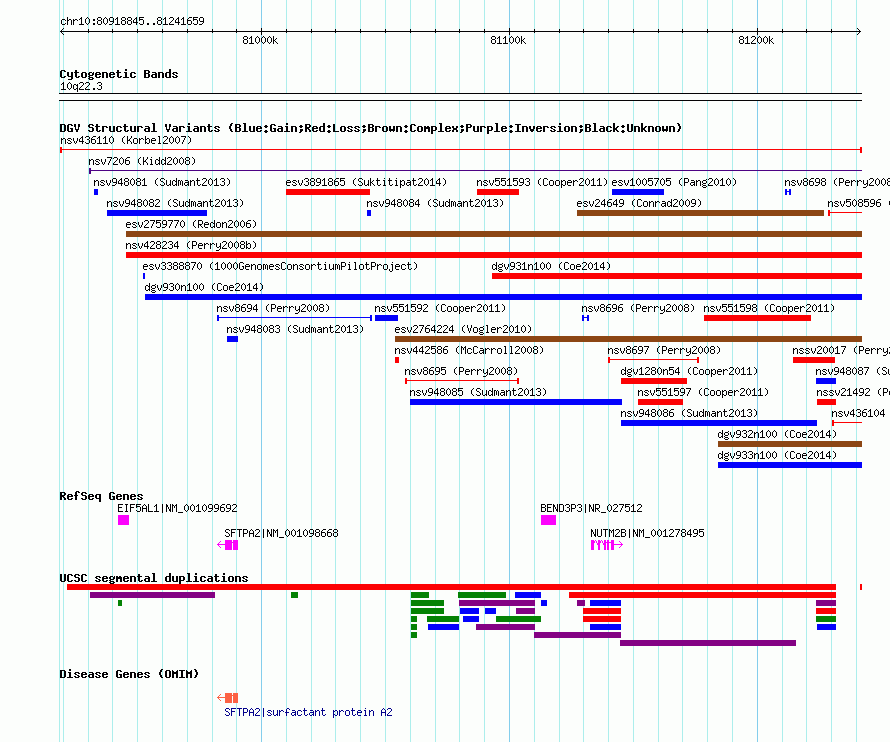Click the nsv948087 blue bar
This screenshot has height=742, width=890.
[x=826, y=381]
